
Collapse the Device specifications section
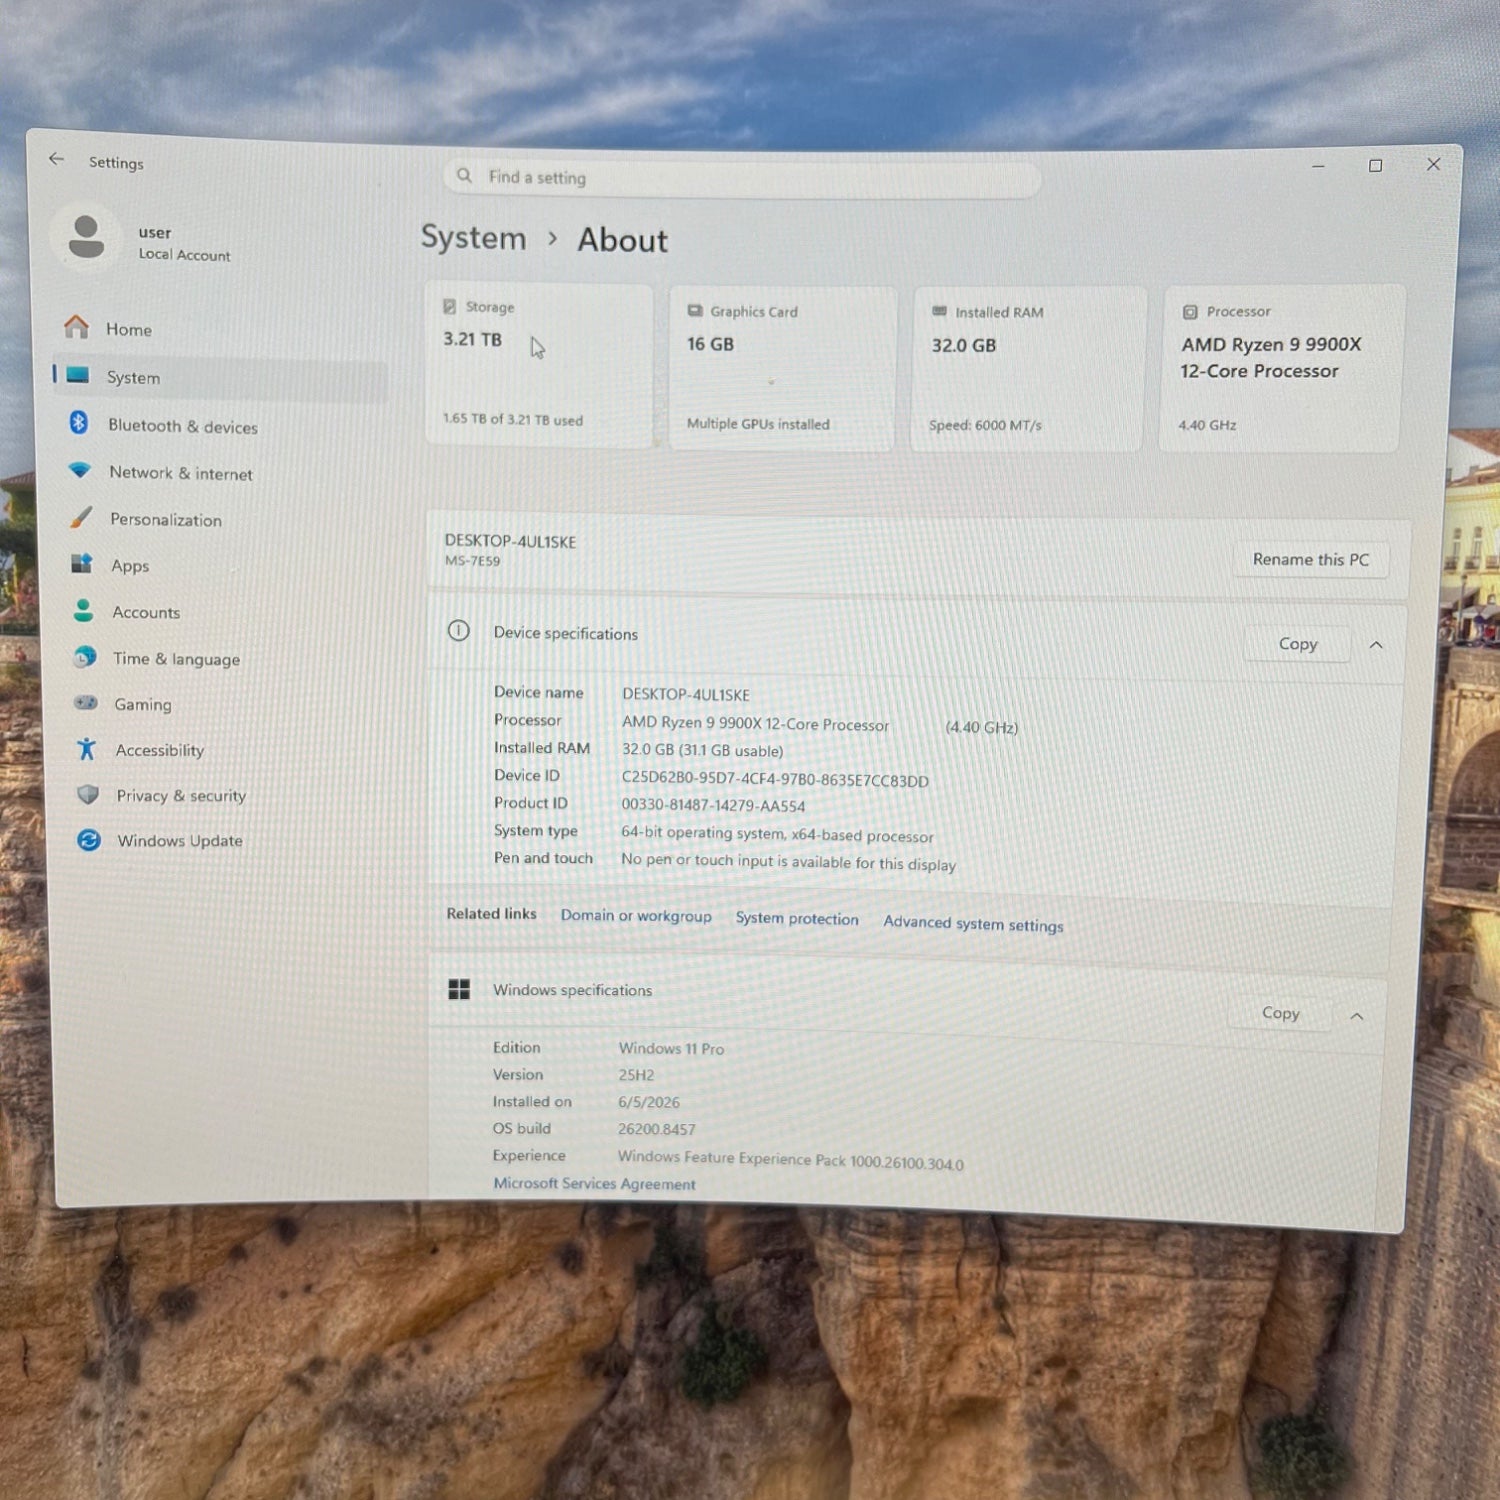point(1376,645)
